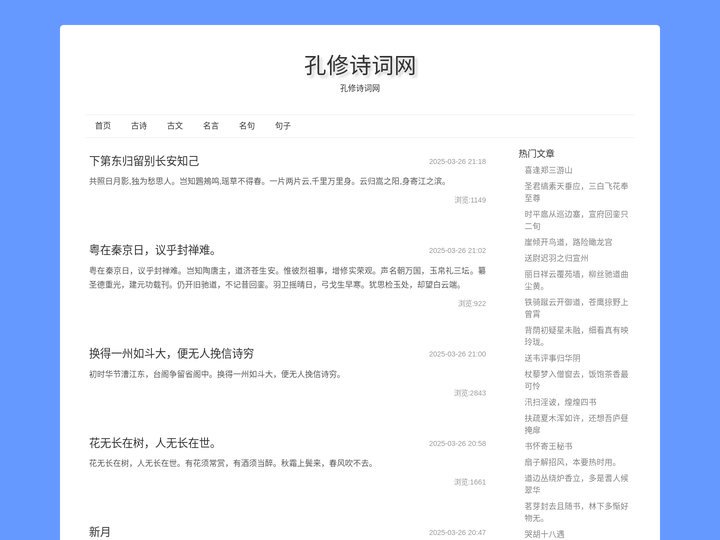Click the 孔修诗词网 site title heading
This screenshot has height=540, width=720.
(x=360, y=65)
